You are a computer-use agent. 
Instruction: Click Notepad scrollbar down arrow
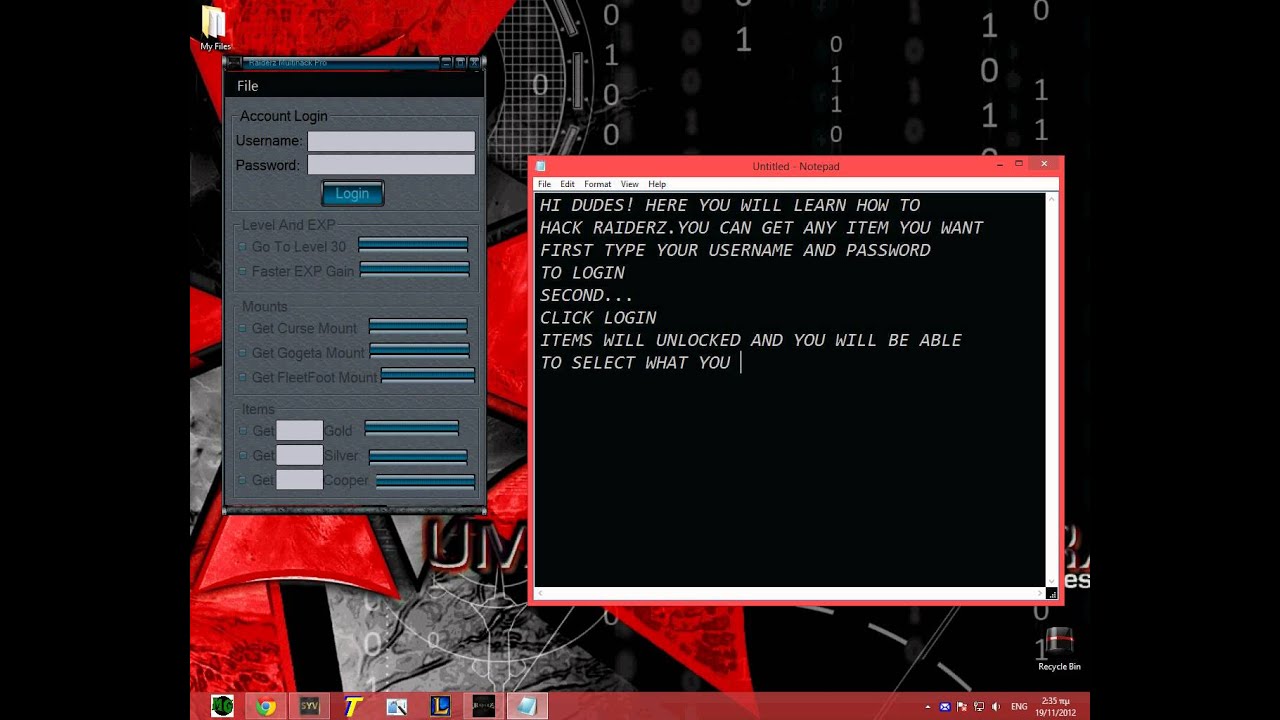coord(1052,581)
